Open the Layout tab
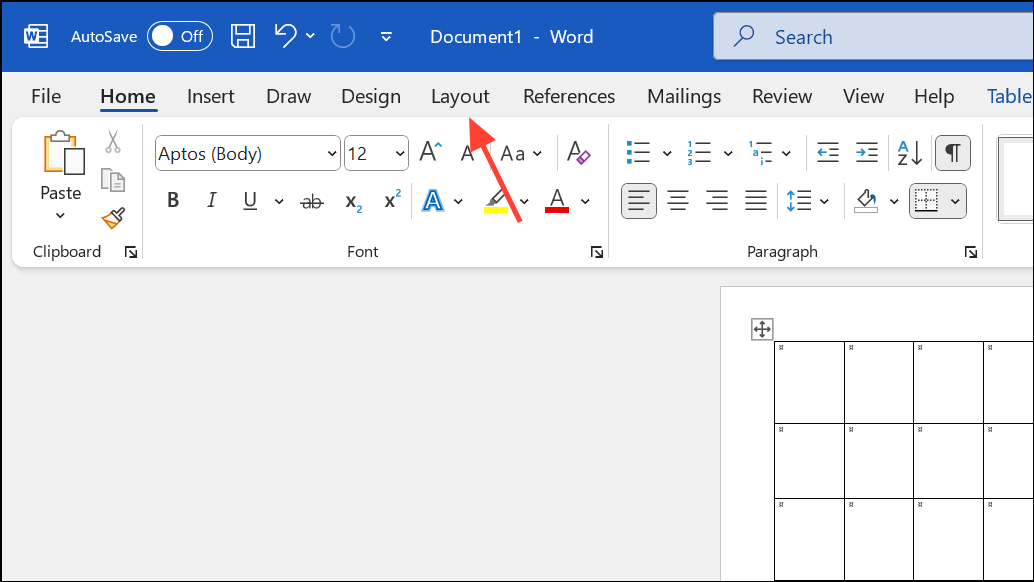 460,96
